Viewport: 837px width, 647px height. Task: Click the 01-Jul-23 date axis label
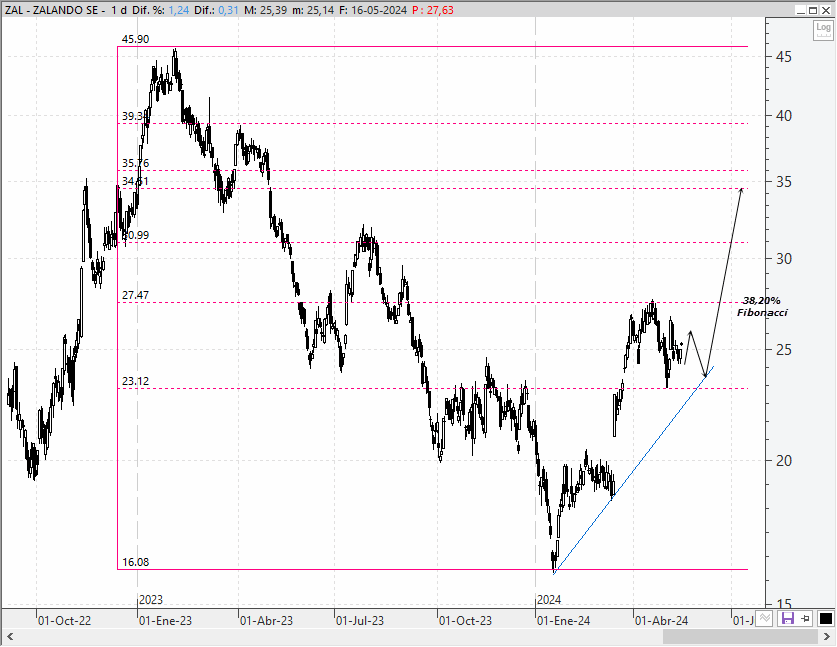click(360, 621)
